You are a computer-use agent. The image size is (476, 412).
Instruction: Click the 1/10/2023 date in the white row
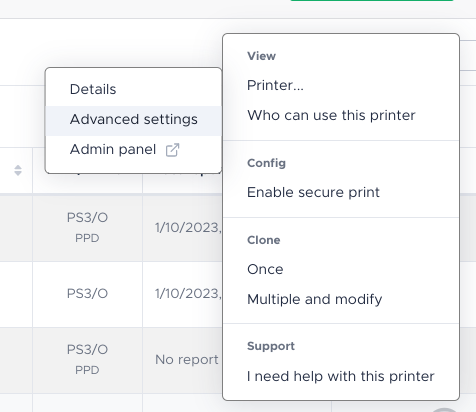point(188,294)
